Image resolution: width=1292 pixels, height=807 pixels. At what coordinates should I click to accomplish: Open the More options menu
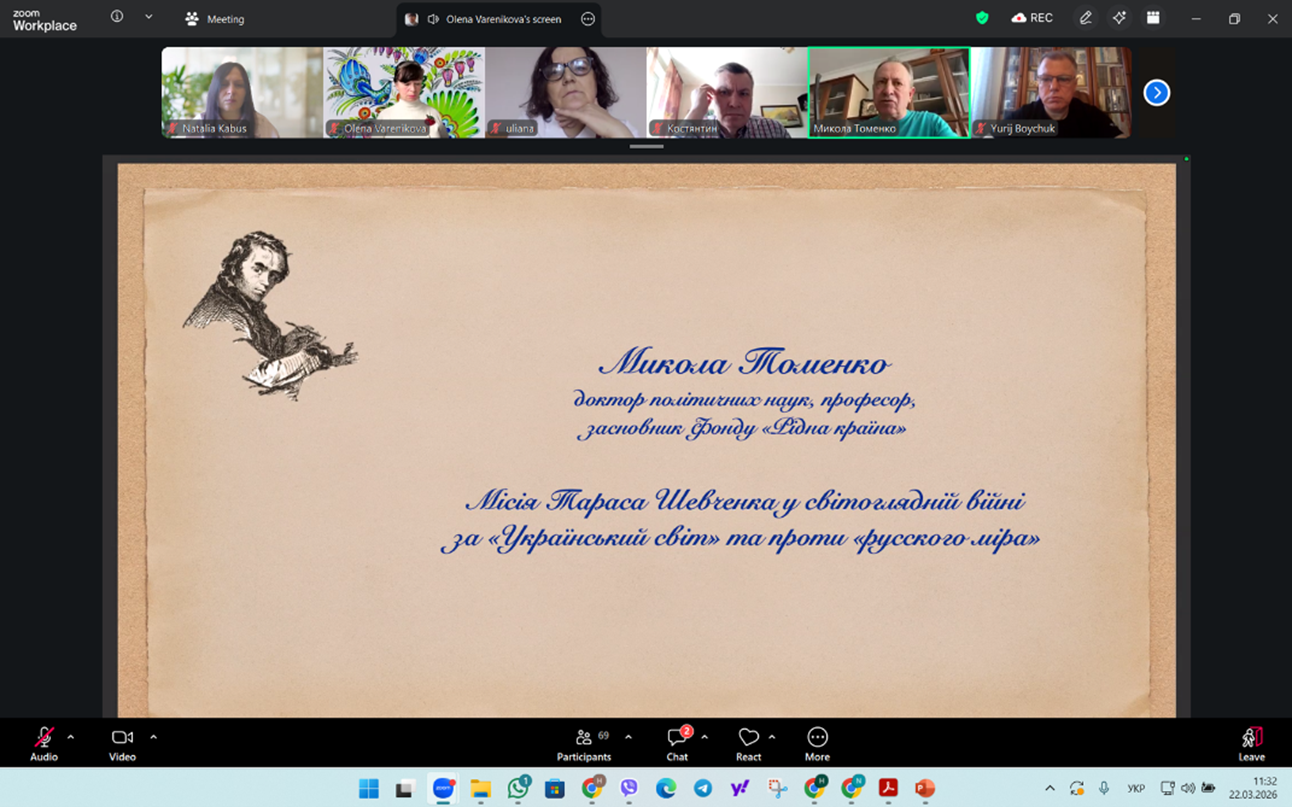coord(817,742)
